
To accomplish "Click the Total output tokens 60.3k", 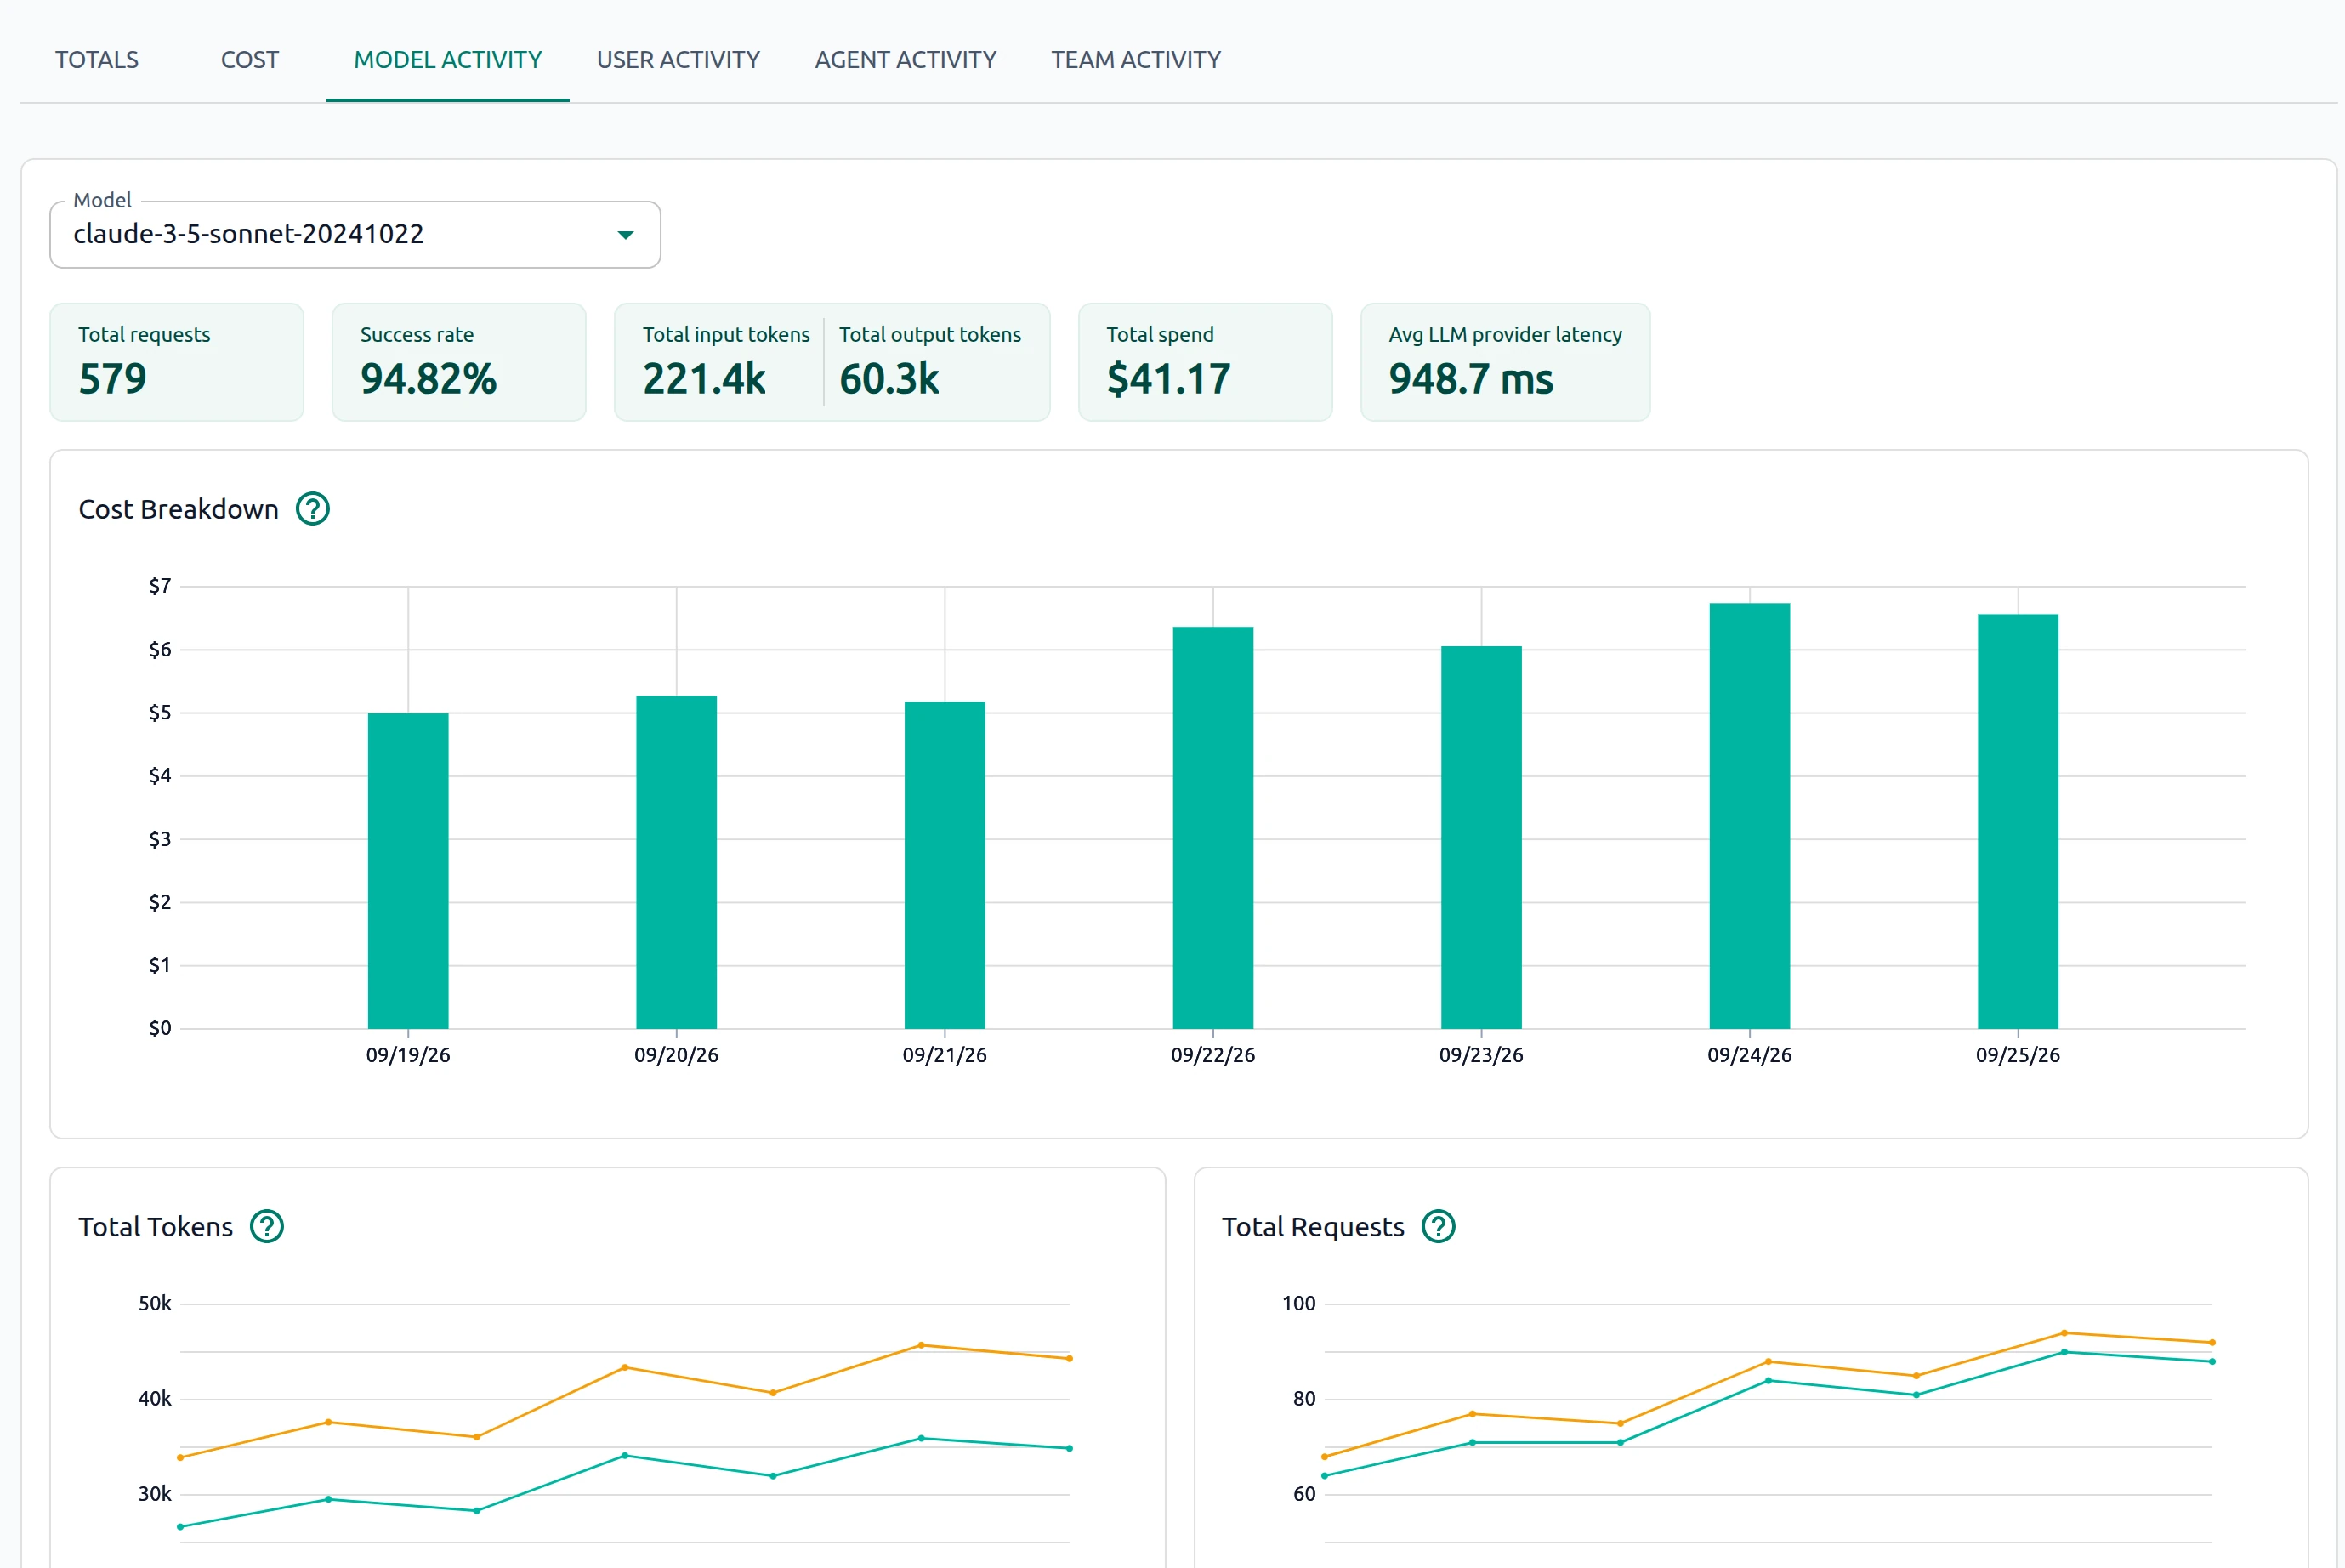I will [889, 379].
